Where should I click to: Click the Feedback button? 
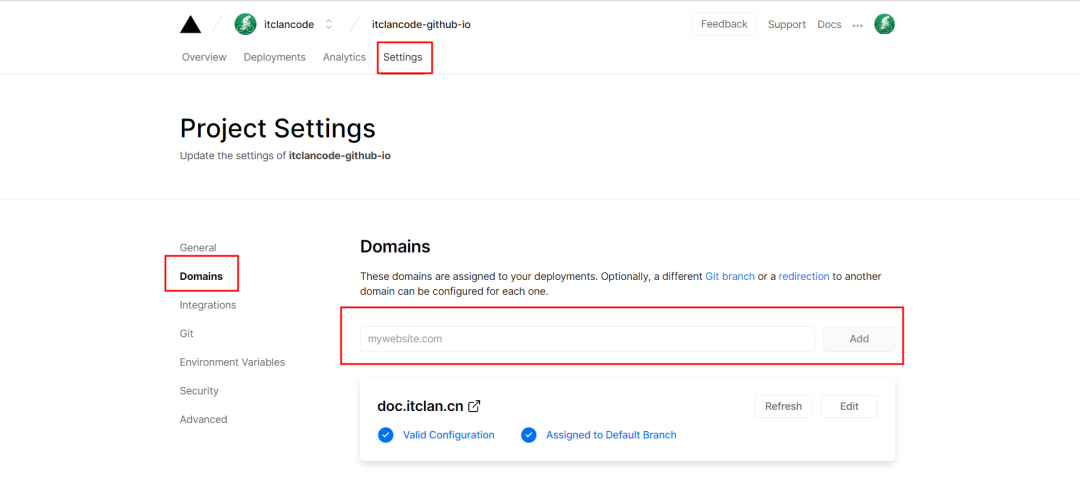pos(724,24)
